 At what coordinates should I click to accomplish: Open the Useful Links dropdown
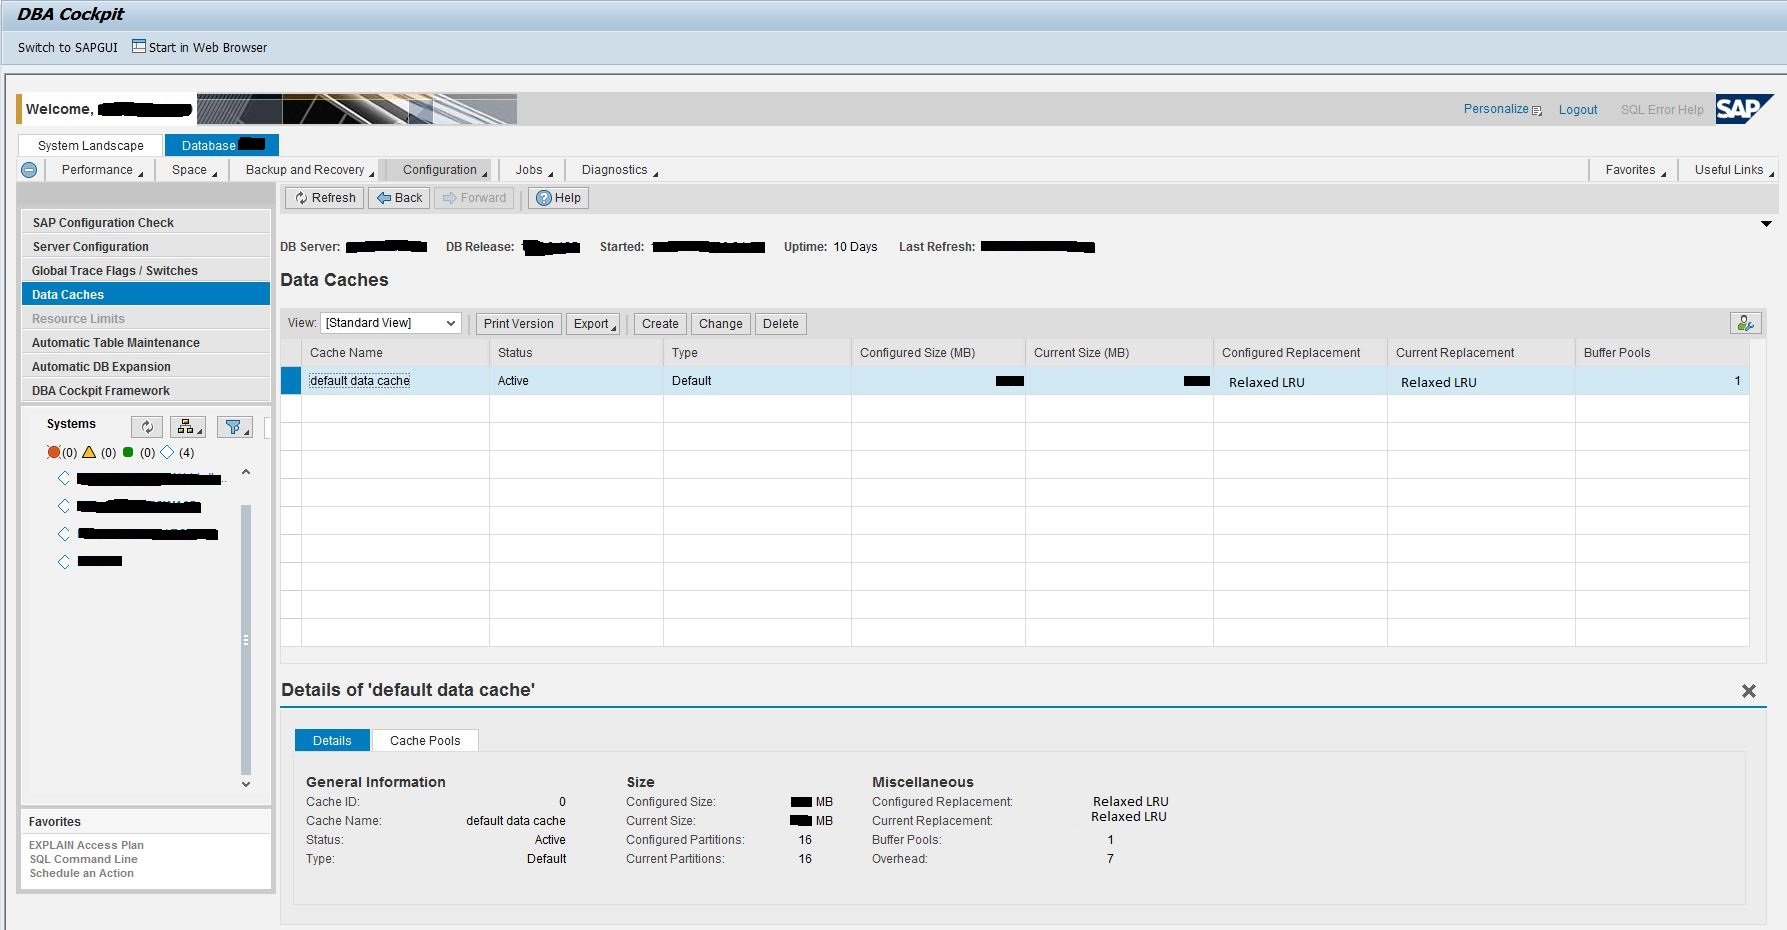pyautogui.click(x=1733, y=170)
